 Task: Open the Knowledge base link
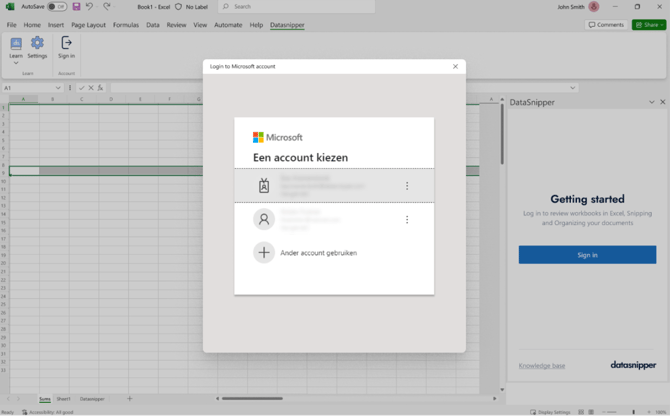pos(541,366)
